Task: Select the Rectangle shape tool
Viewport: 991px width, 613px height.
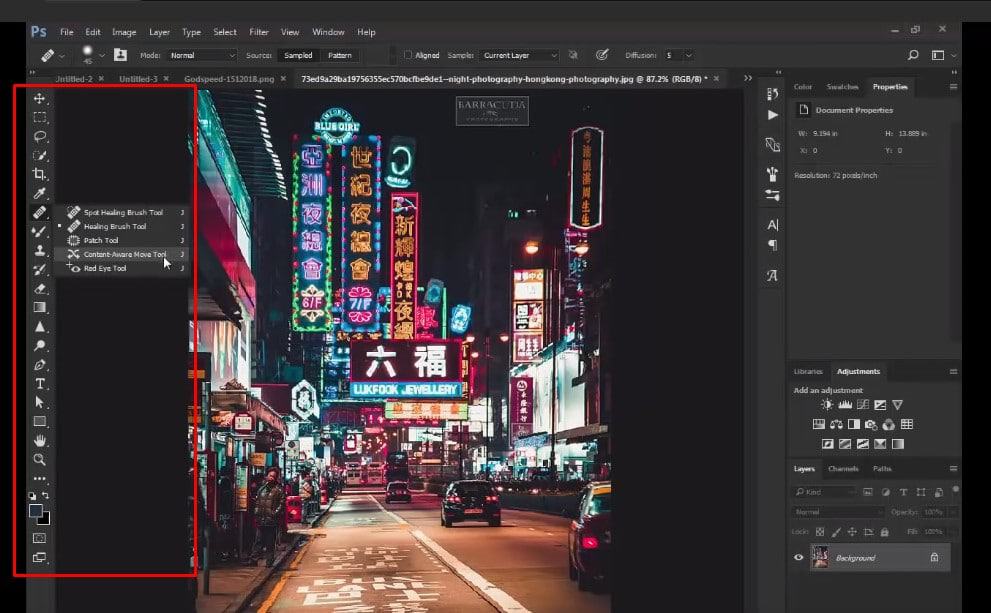Action: (39, 422)
